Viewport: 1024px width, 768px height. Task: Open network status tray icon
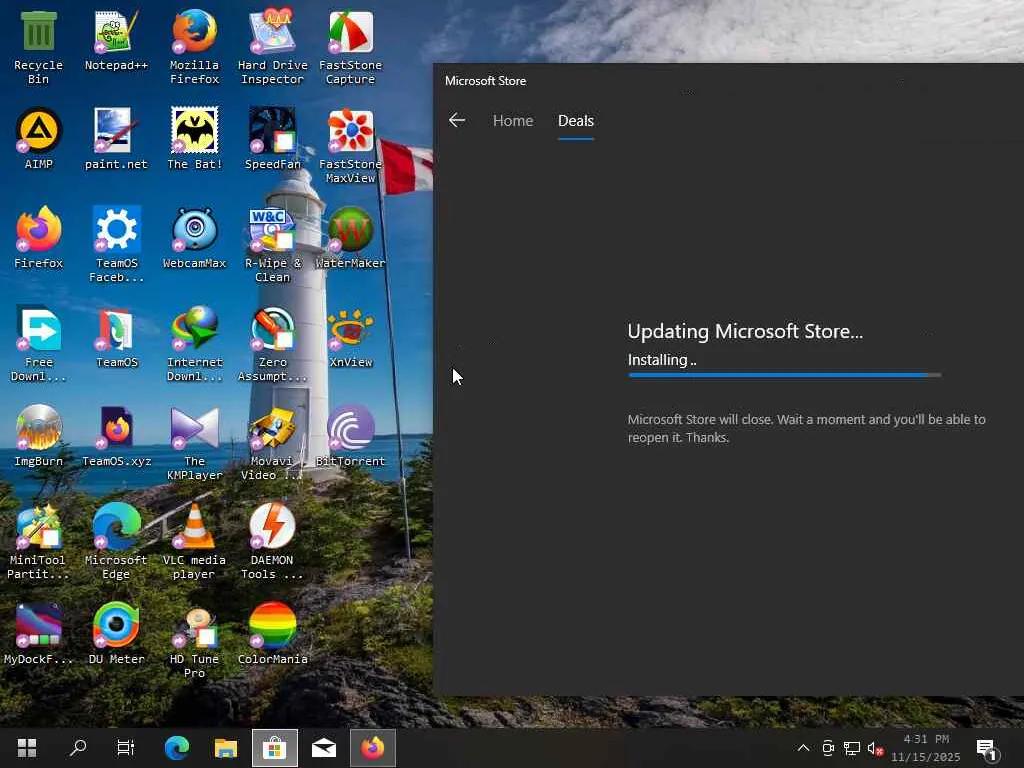tap(852, 748)
